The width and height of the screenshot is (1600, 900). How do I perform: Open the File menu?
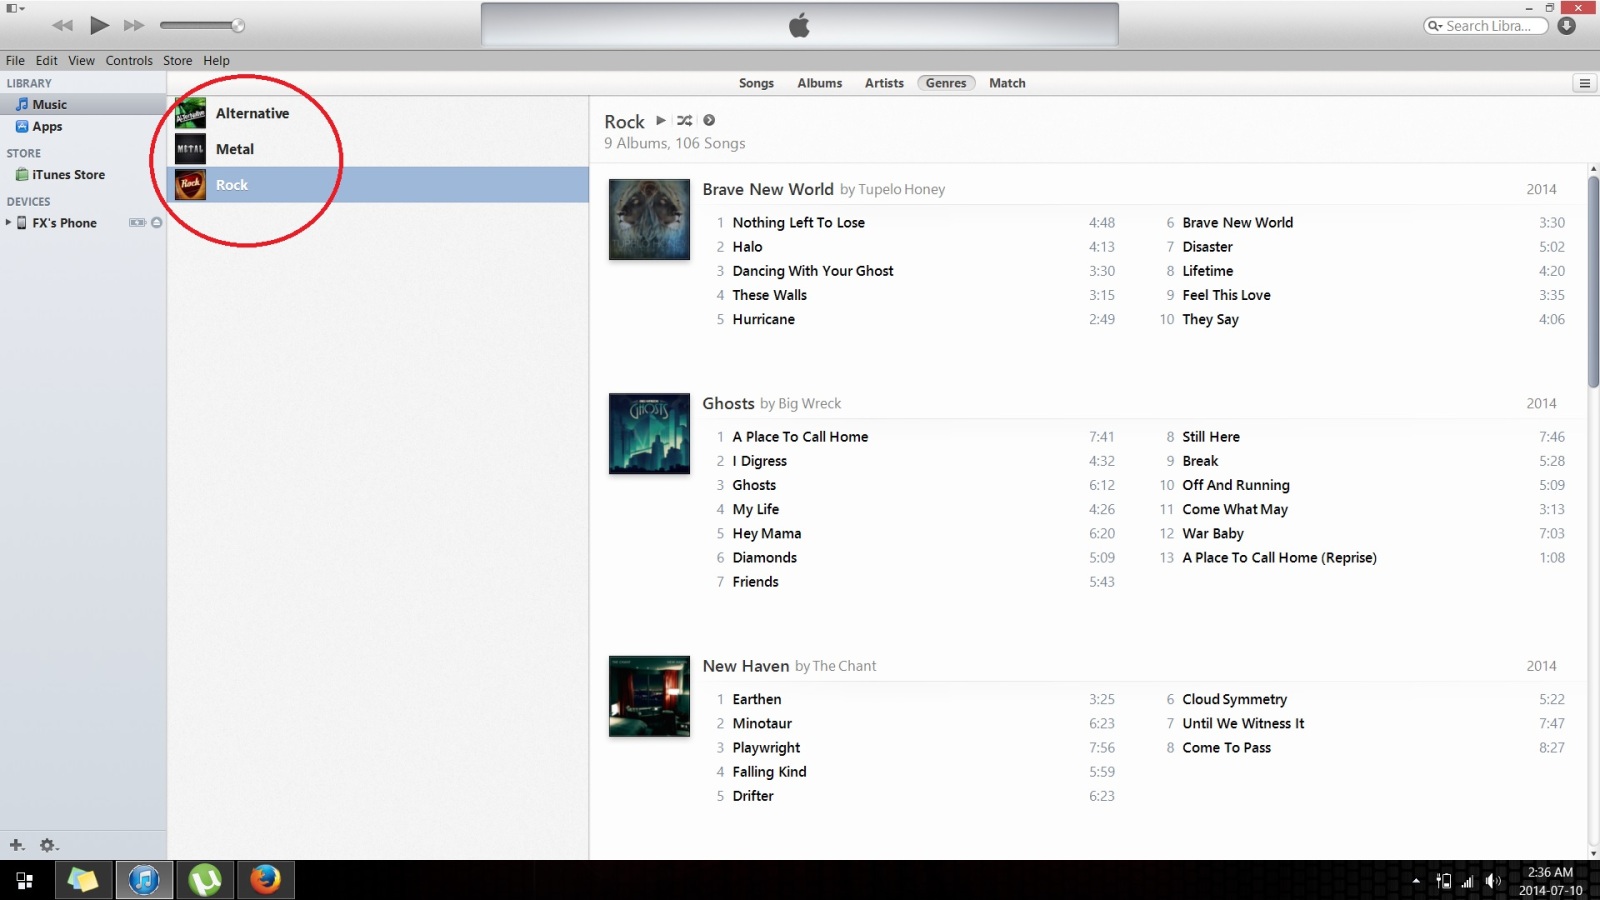point(15,60)
